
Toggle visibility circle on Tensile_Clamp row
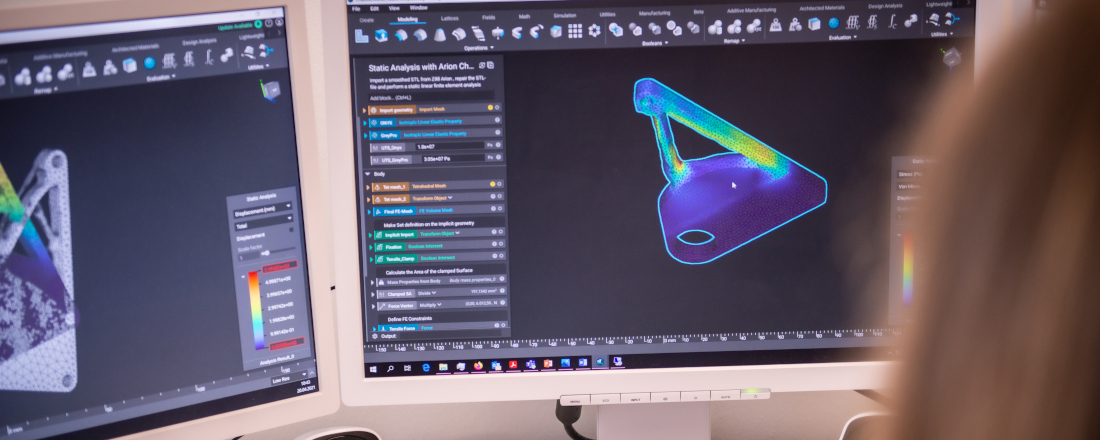point(502,256)
